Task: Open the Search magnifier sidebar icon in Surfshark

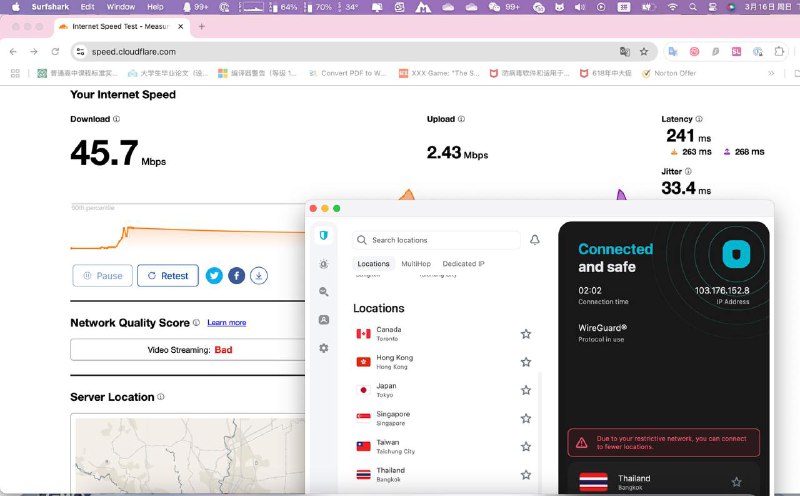Action: point(323,291)
